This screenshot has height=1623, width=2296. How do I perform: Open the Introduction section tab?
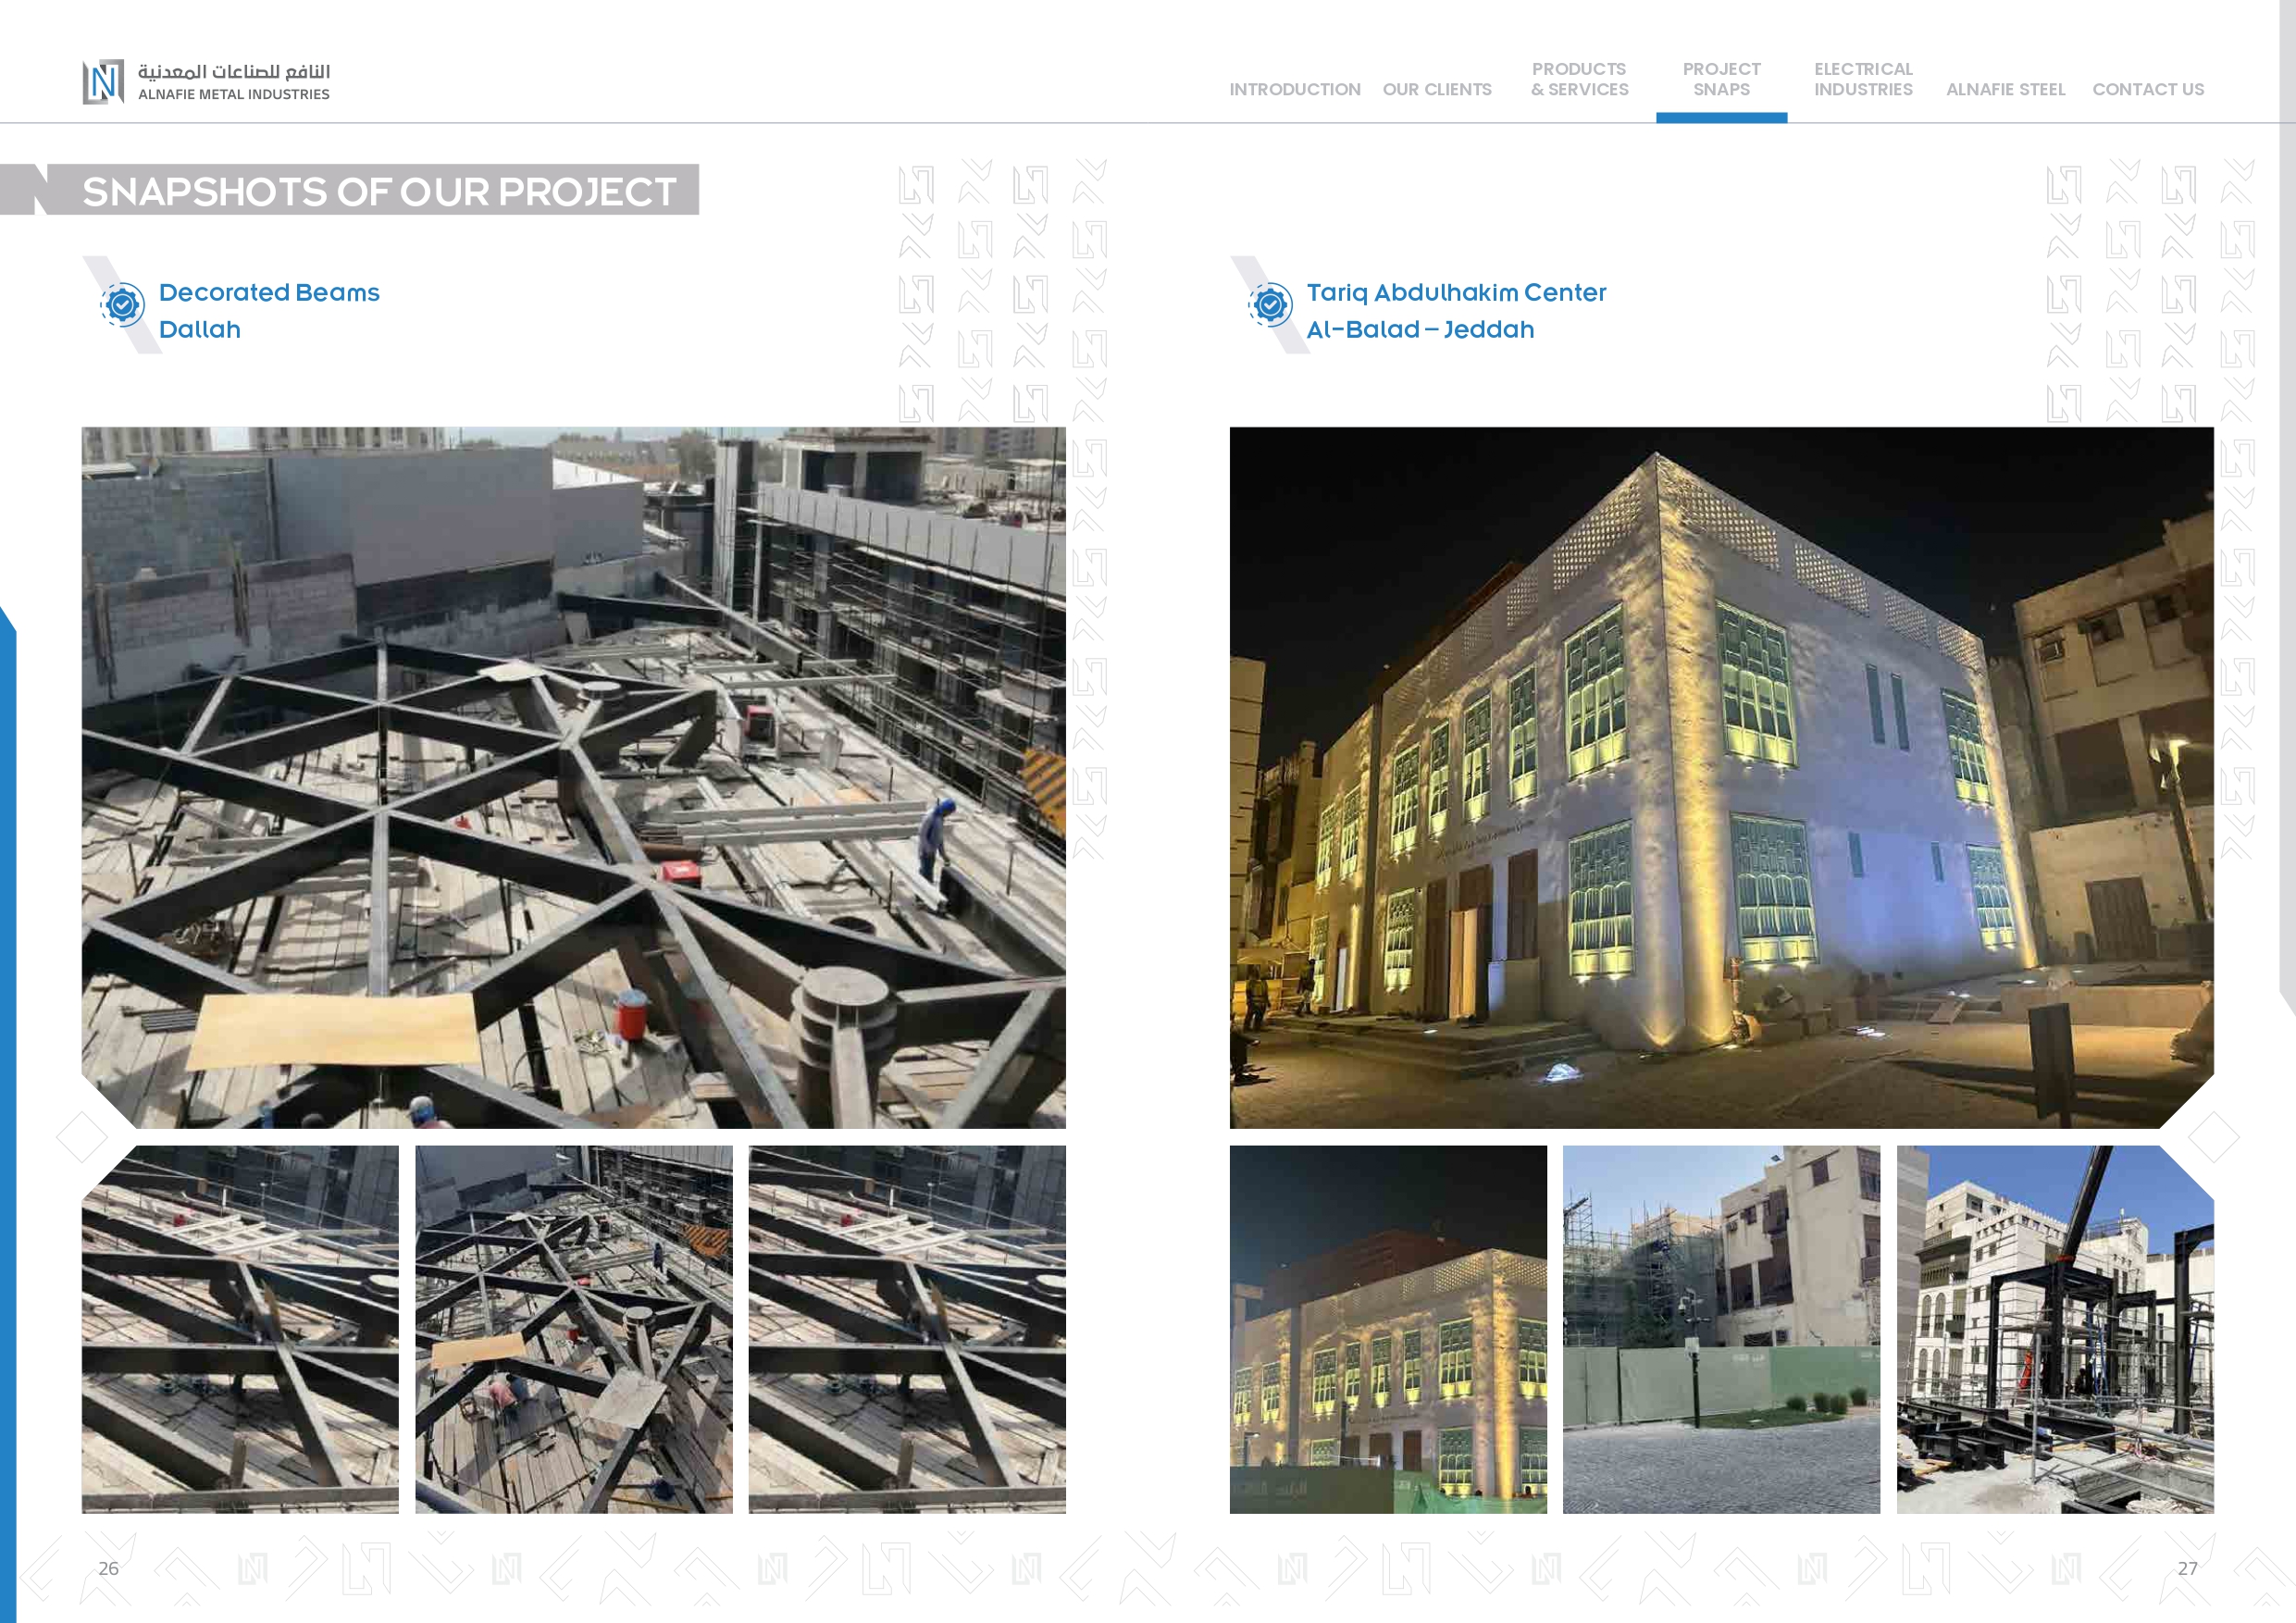1294,89
